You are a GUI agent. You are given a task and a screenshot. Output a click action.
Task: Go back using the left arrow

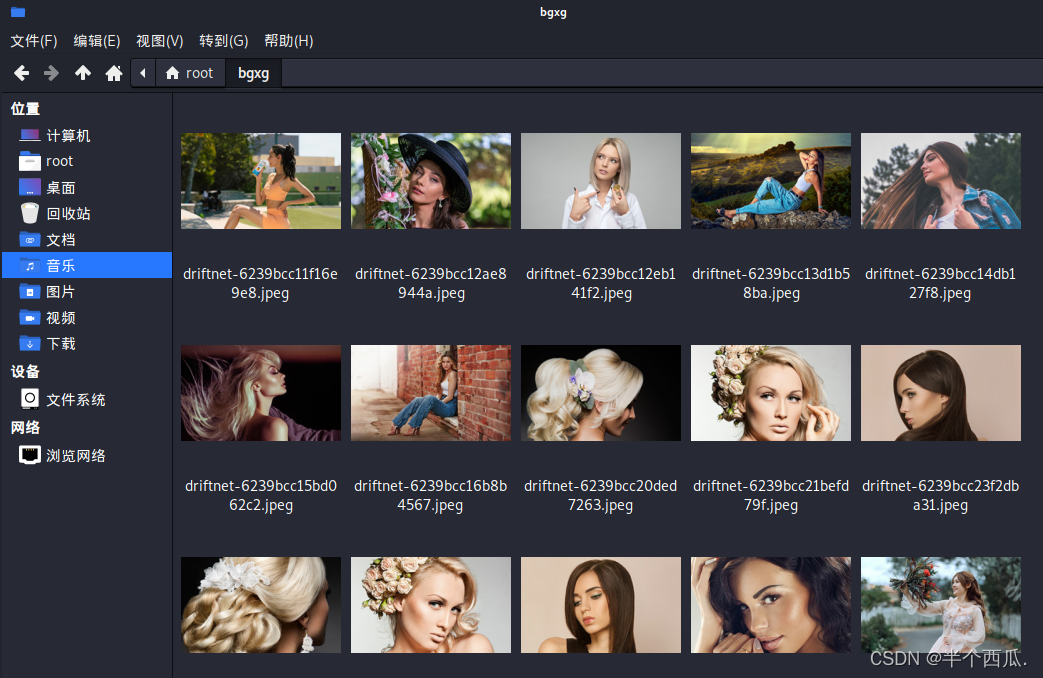pos(21,73)
